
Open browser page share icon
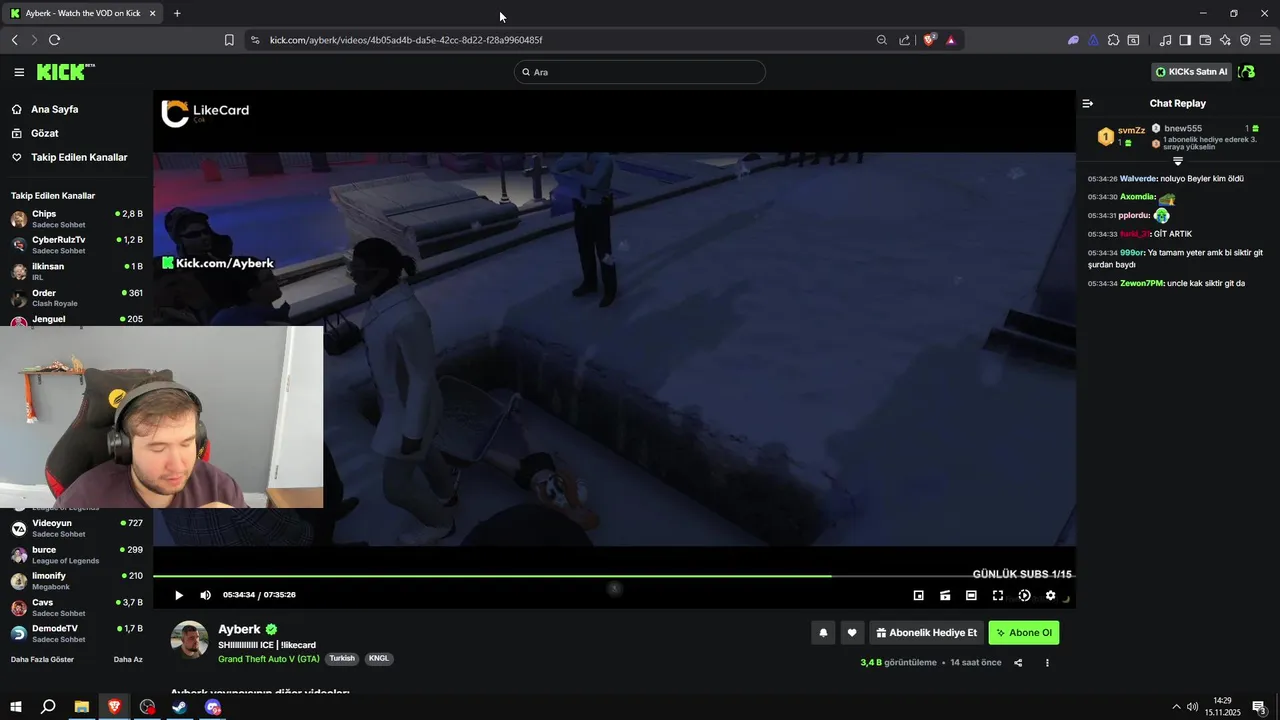coord(905,40)
